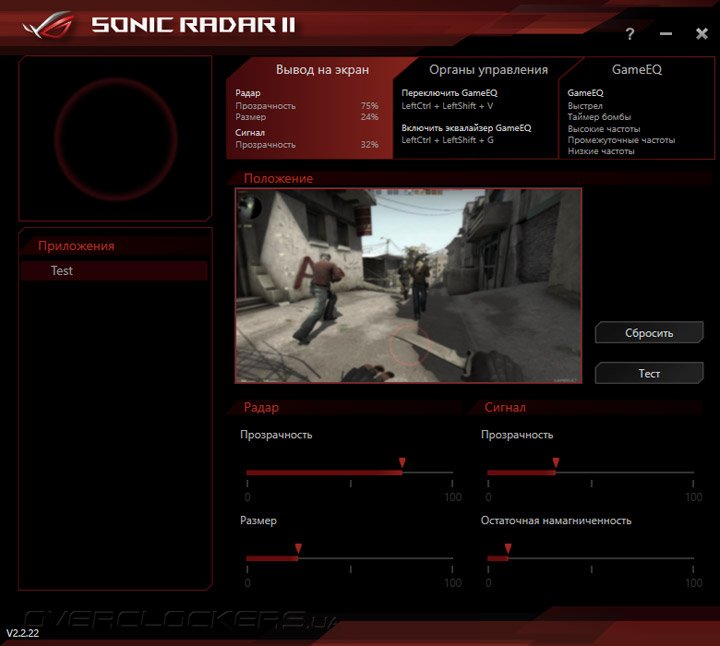Click the Остаточная намагниченность slider handle
Viewport: 720px width, 646px height.
(x=508, y=548)
